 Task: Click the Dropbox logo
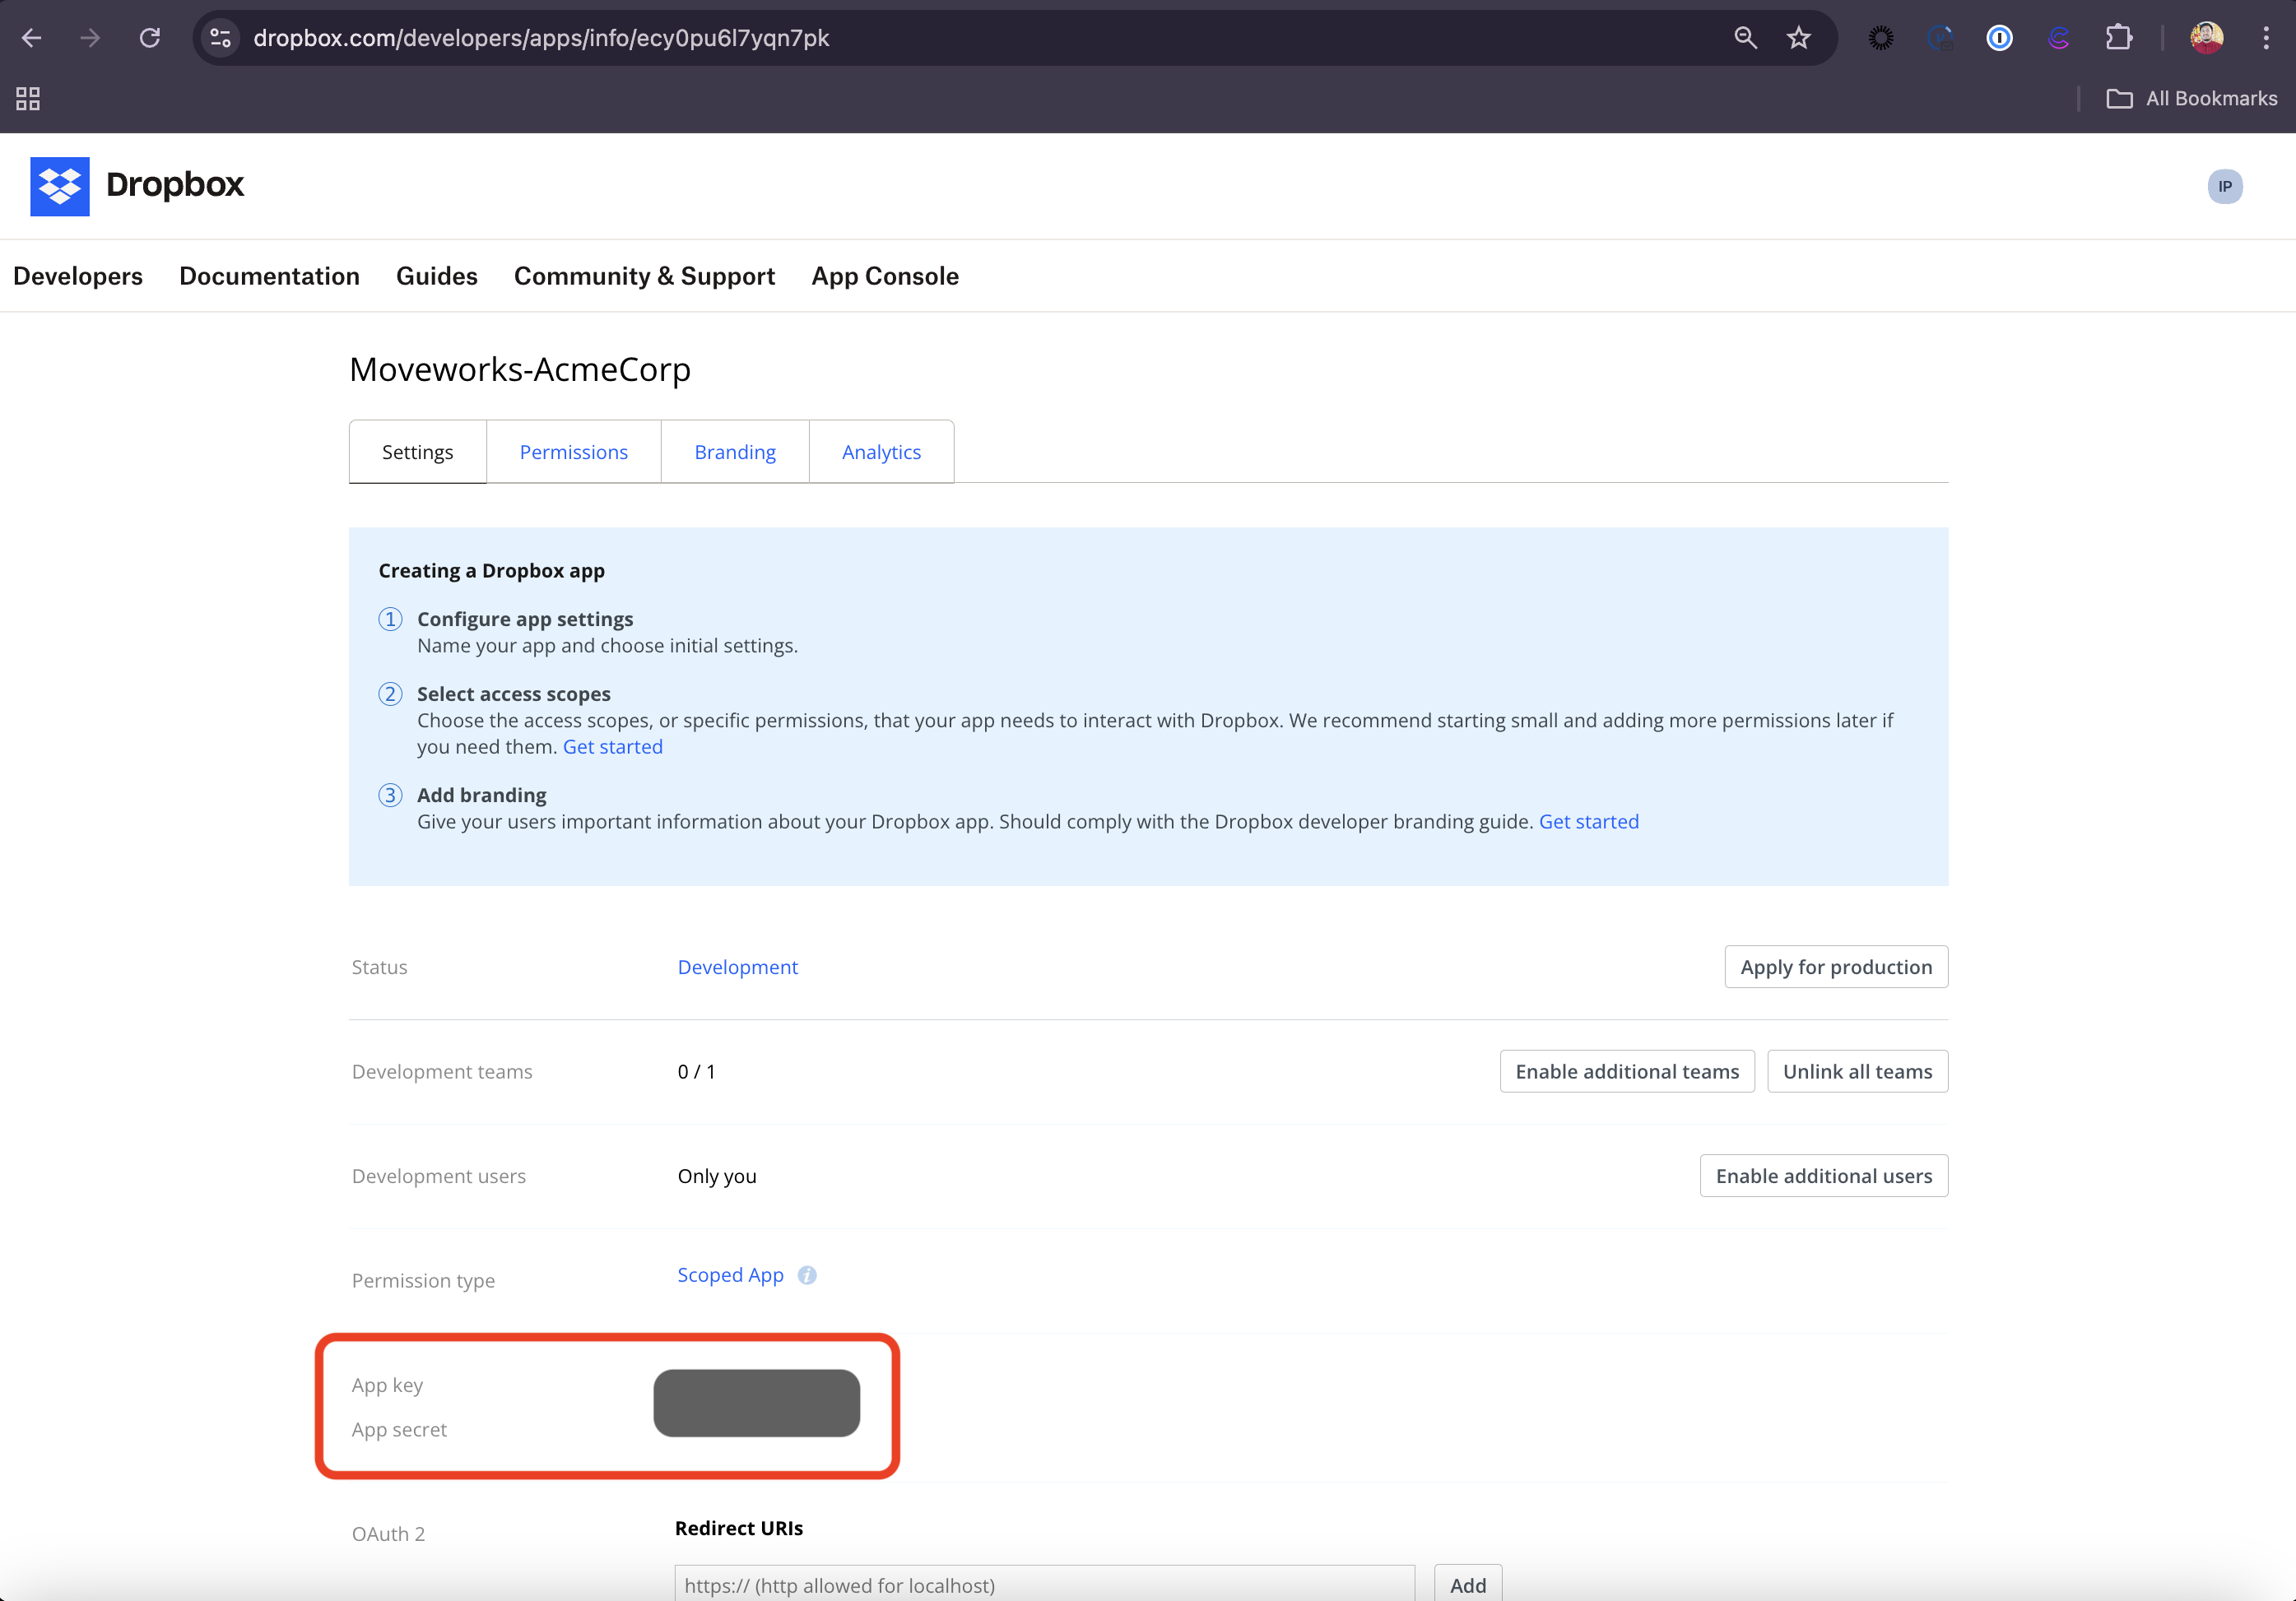137,186
